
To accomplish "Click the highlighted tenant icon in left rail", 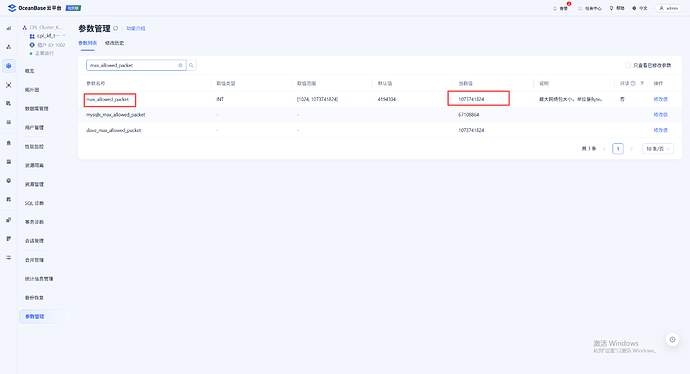I will coord(8,66).
